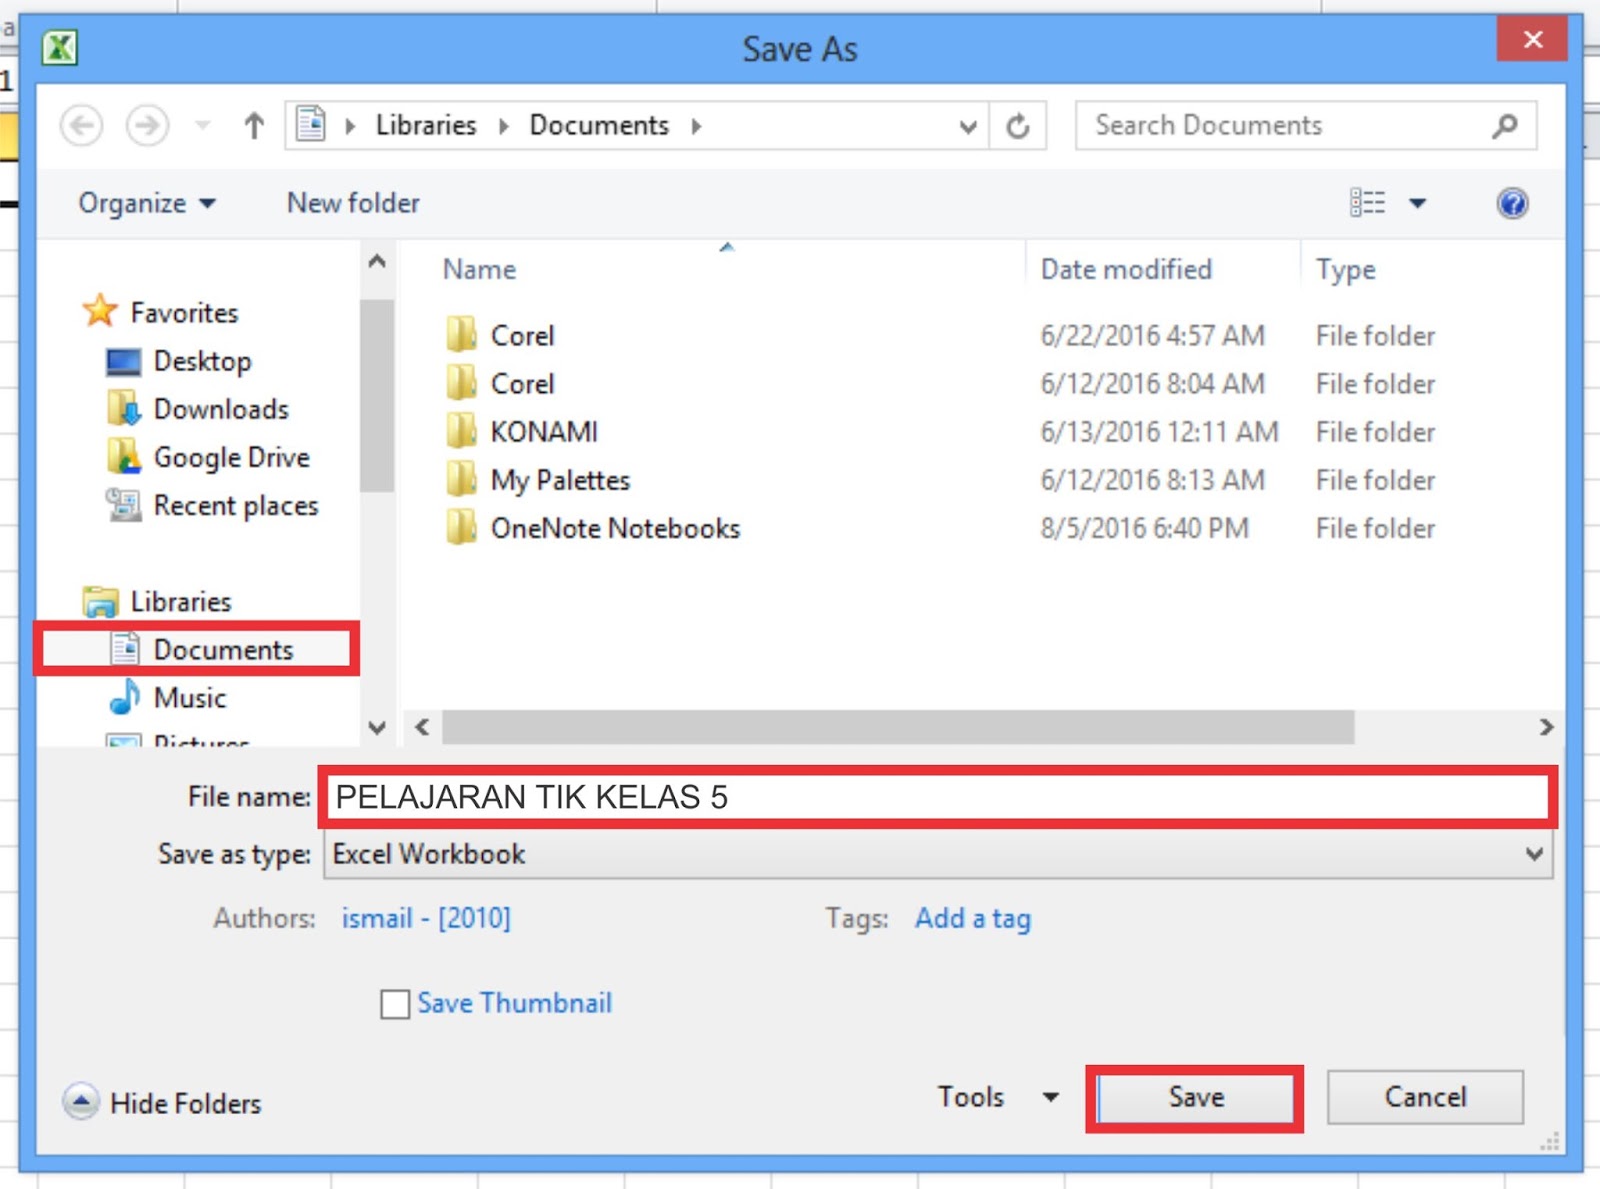Image resolution: width=1600 pixels, height=1189 pixels.
Task: Expand the view options dropdown arrow
Action: point(1417,203)
